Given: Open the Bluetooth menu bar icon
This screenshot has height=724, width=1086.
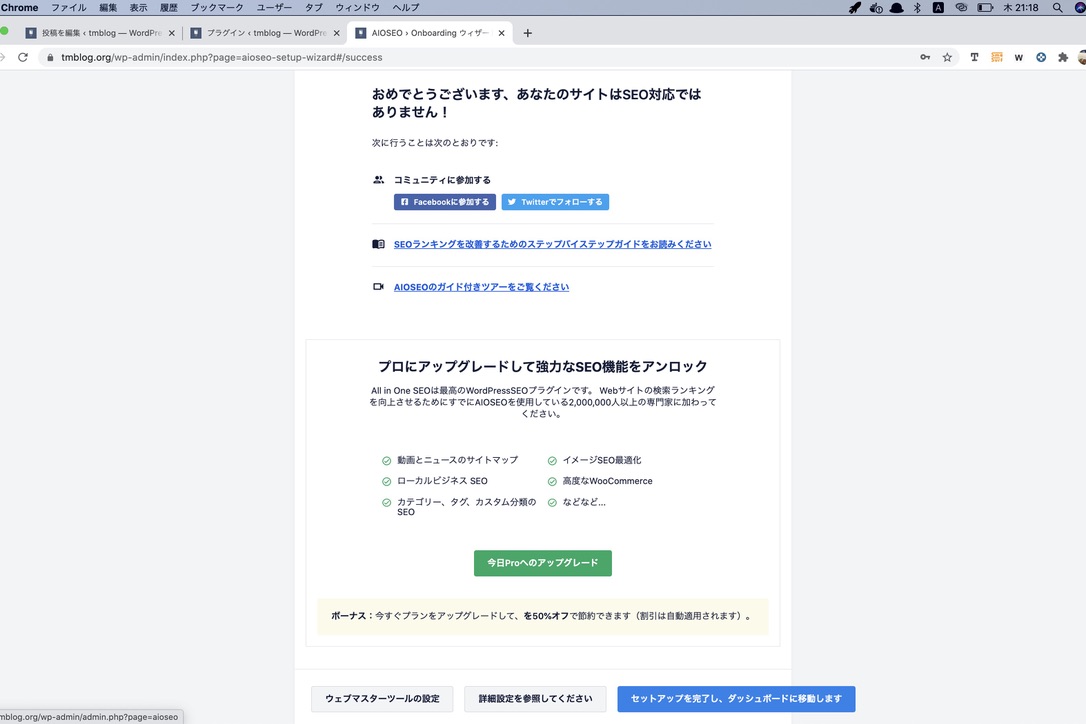Looking at the screenshot, I should click(x=917, y=8).
